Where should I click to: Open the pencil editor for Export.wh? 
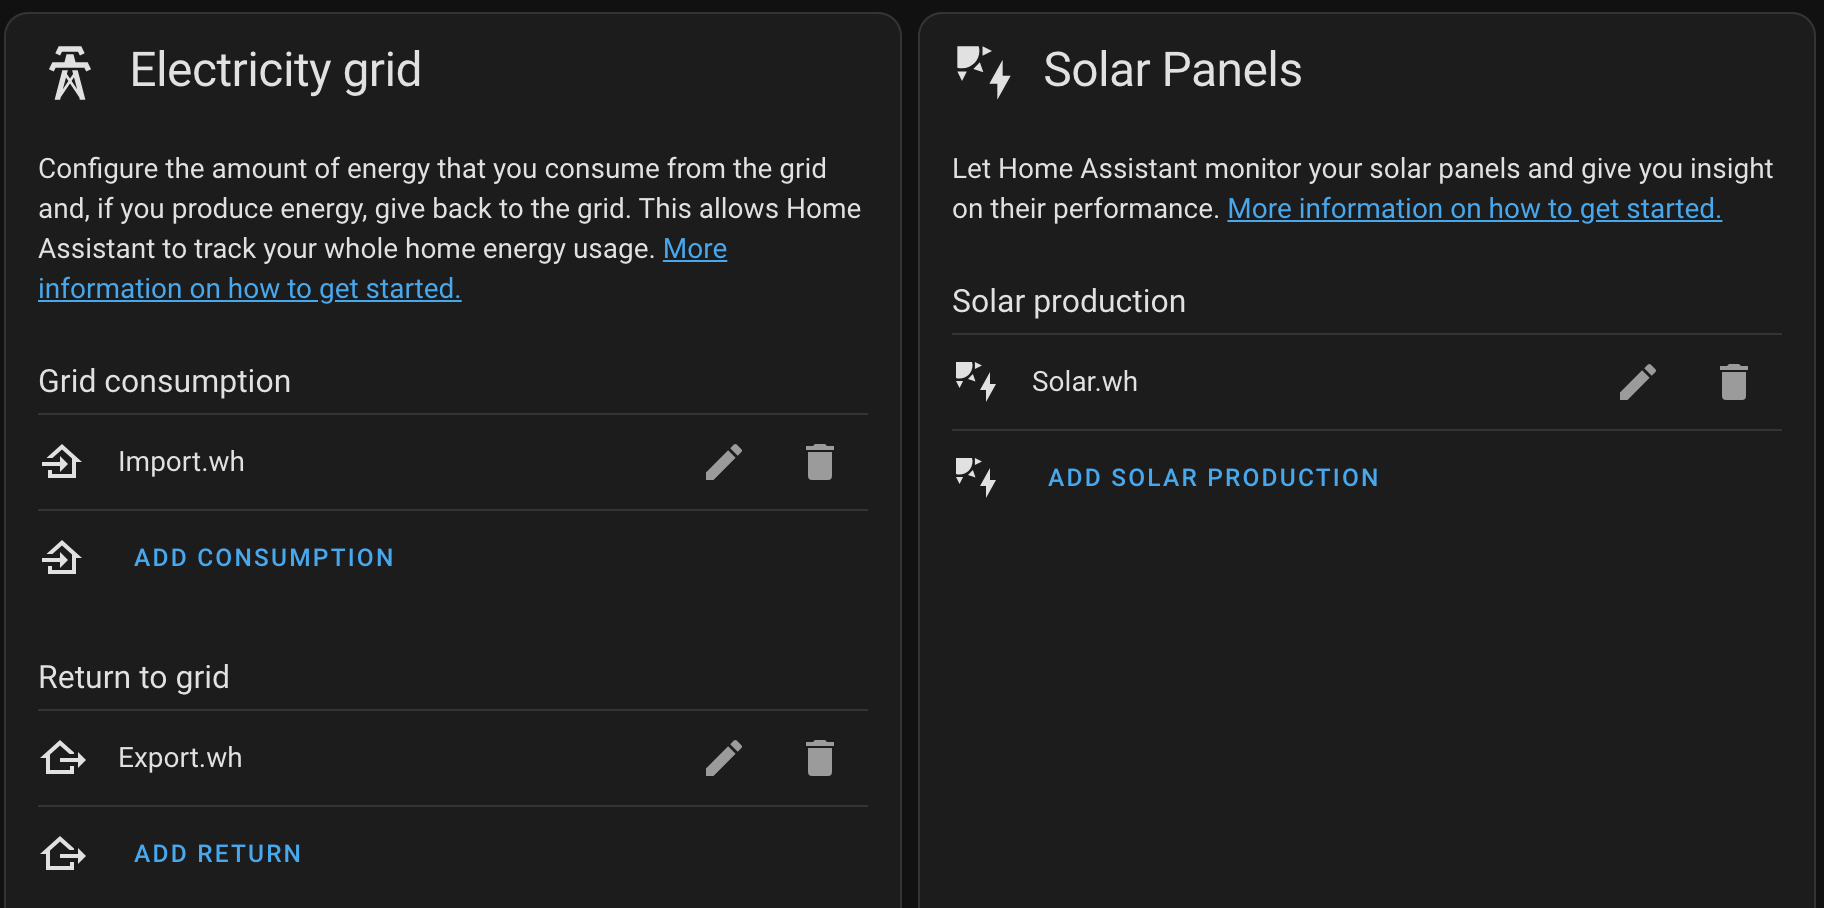[724, 757]
